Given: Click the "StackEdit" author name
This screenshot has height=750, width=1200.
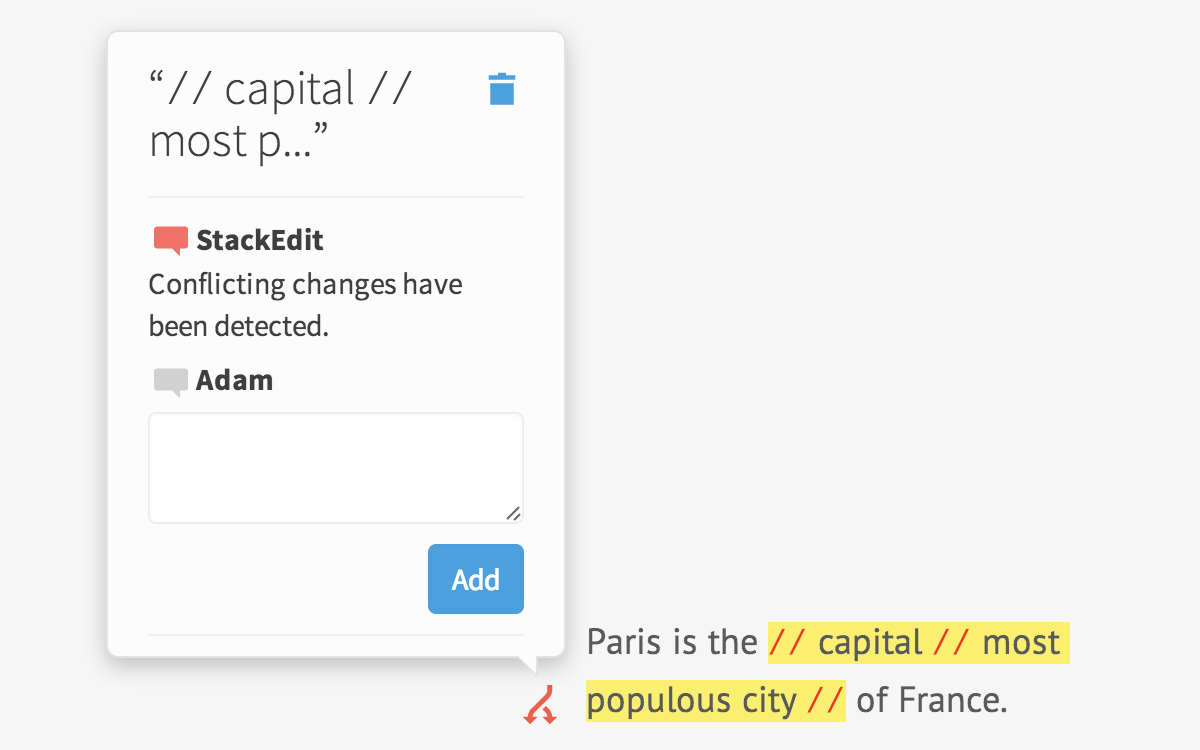Looking at the screenshot, I should pyautogui.click(x=260, y=240).
